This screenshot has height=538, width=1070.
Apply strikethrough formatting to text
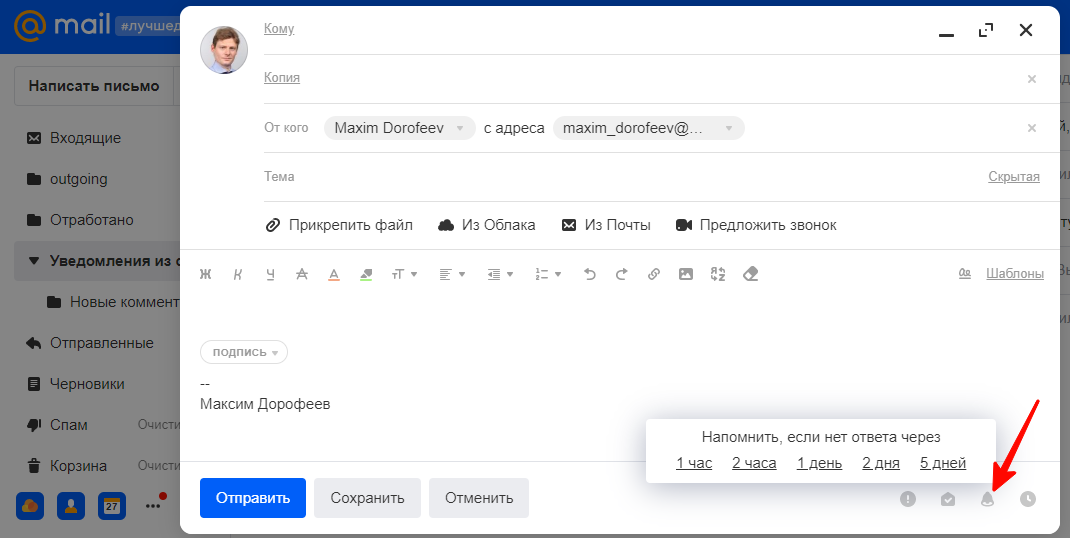(x=302, y=274)
